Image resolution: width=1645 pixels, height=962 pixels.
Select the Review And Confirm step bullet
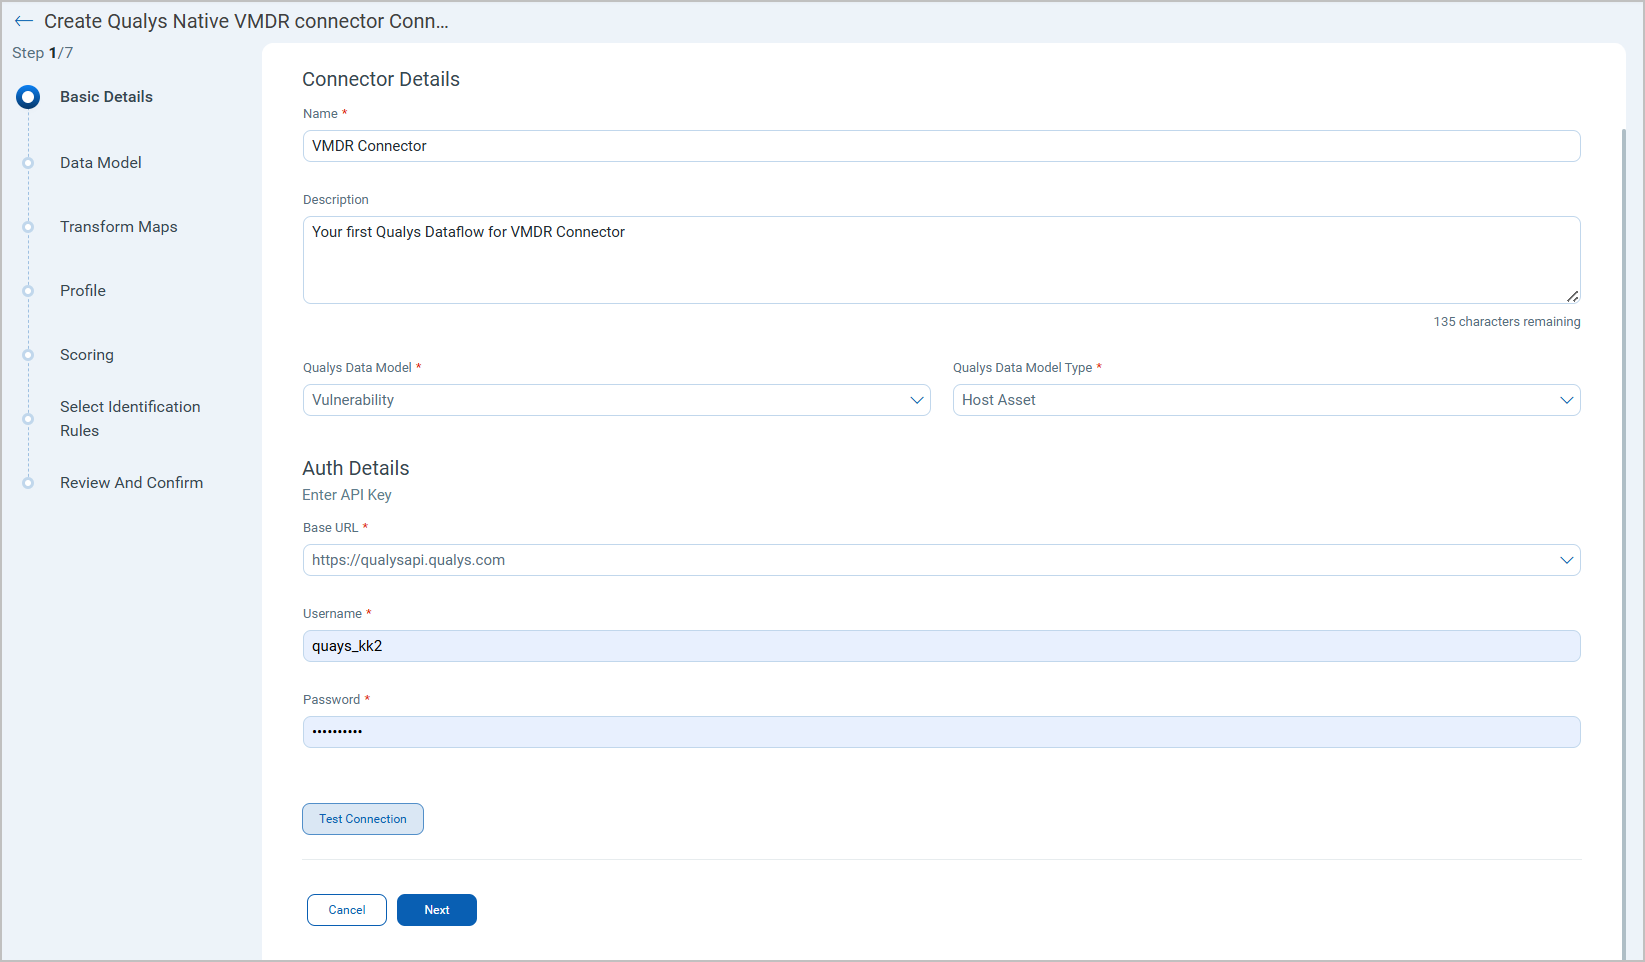pos(28,483)
